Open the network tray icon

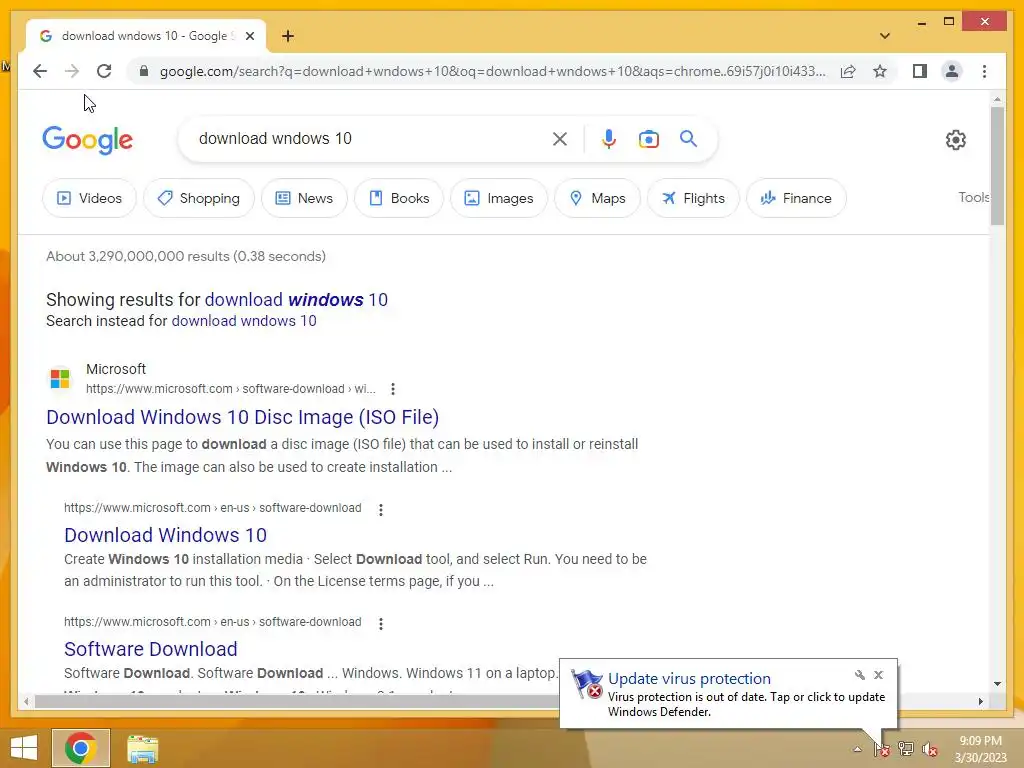905,748
